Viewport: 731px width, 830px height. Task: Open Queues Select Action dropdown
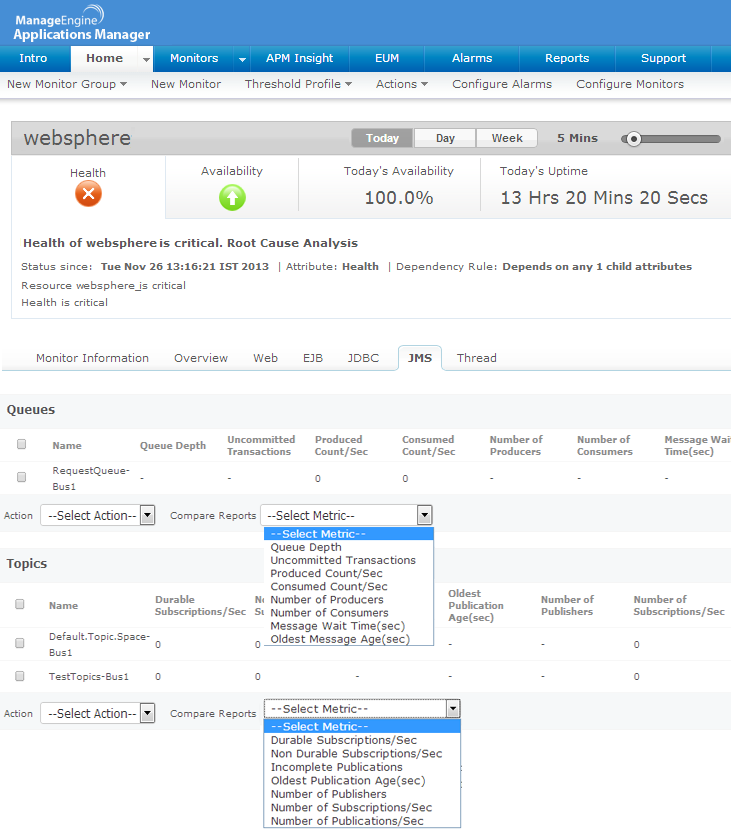tap(97, 515)
